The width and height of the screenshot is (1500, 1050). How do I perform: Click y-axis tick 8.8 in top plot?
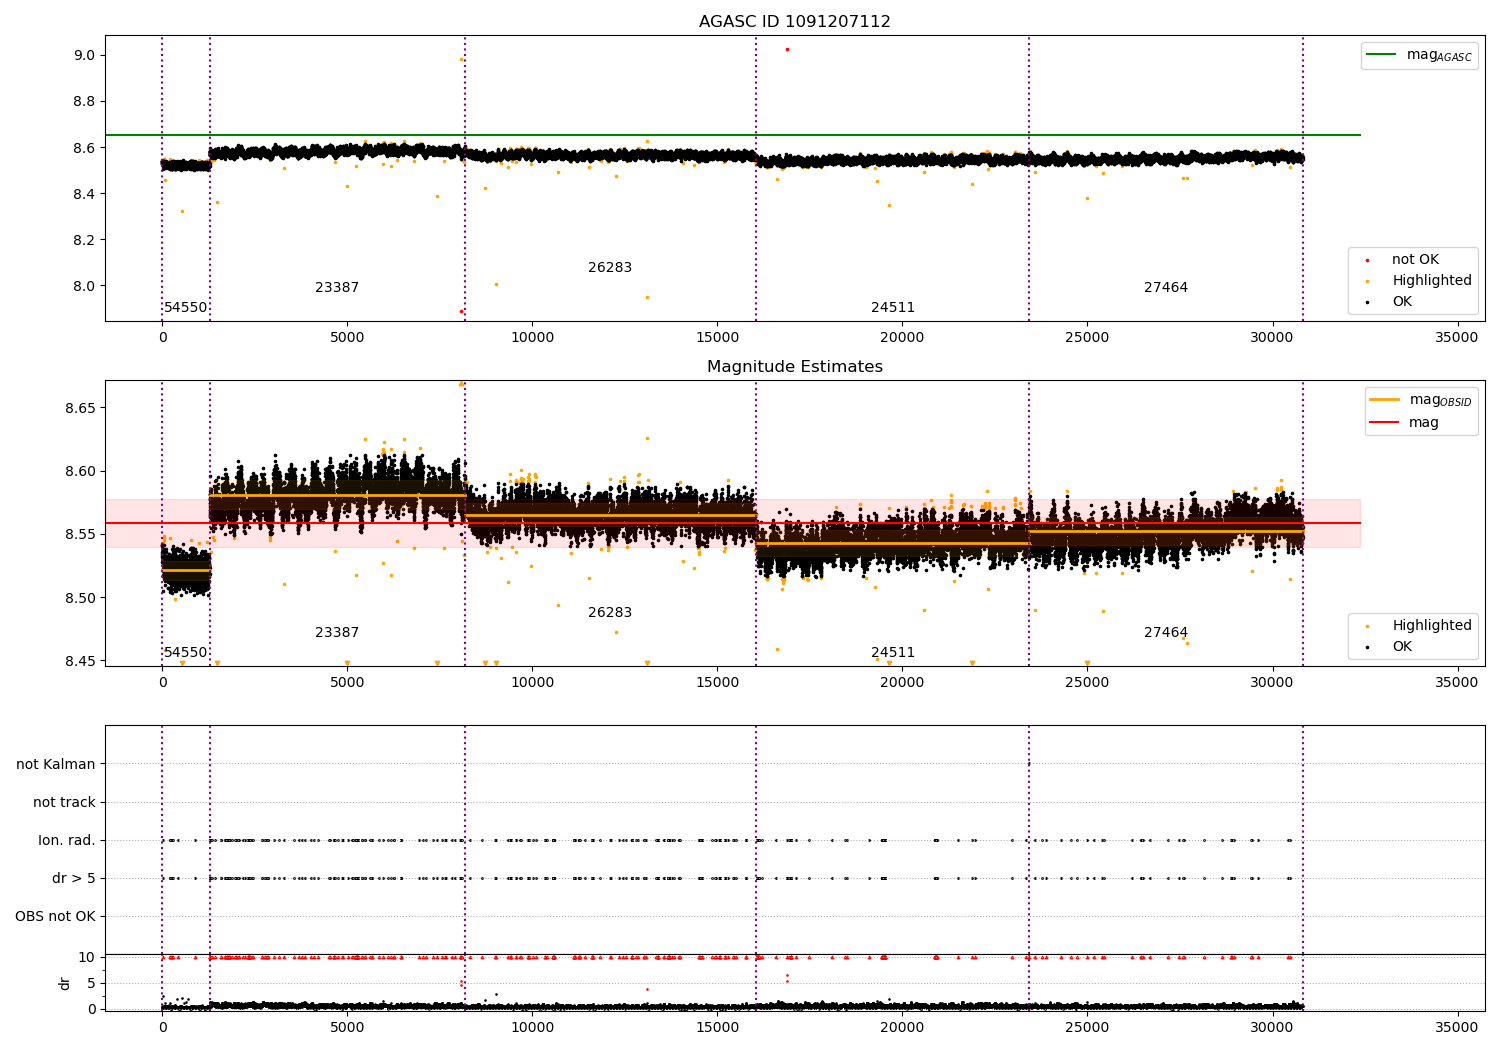click(x=84, y=102)
